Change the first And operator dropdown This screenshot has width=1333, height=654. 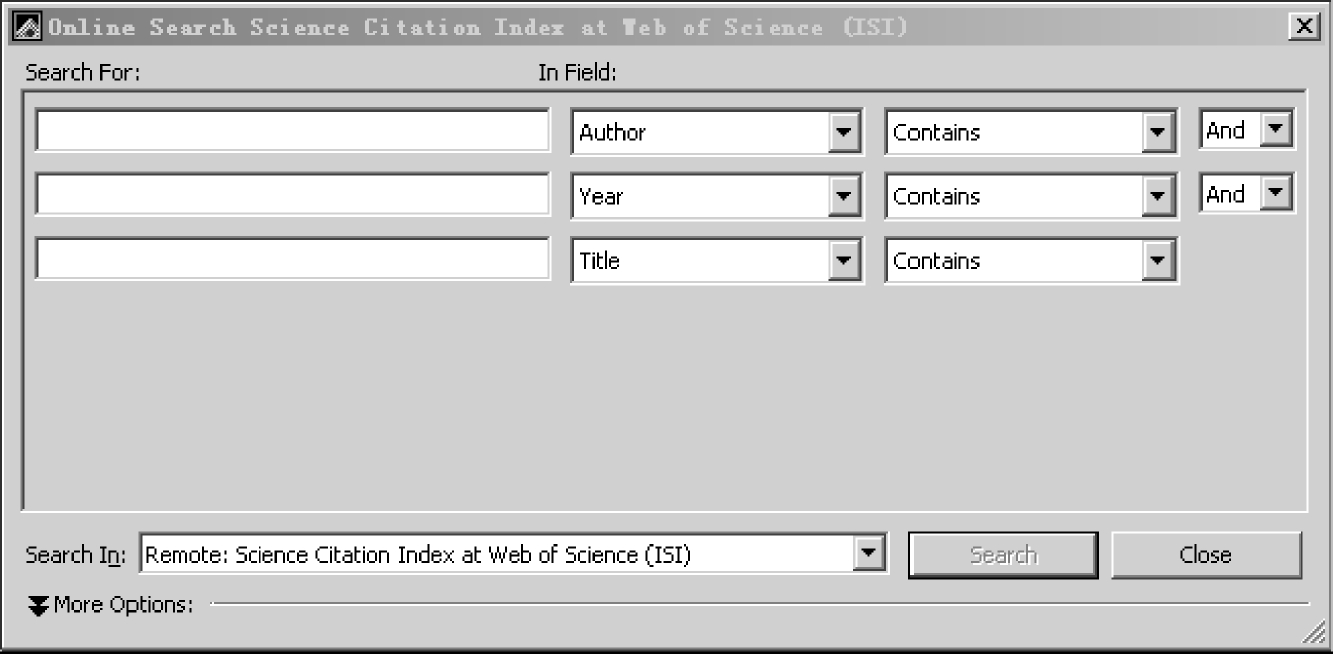tap(1275, 130)
